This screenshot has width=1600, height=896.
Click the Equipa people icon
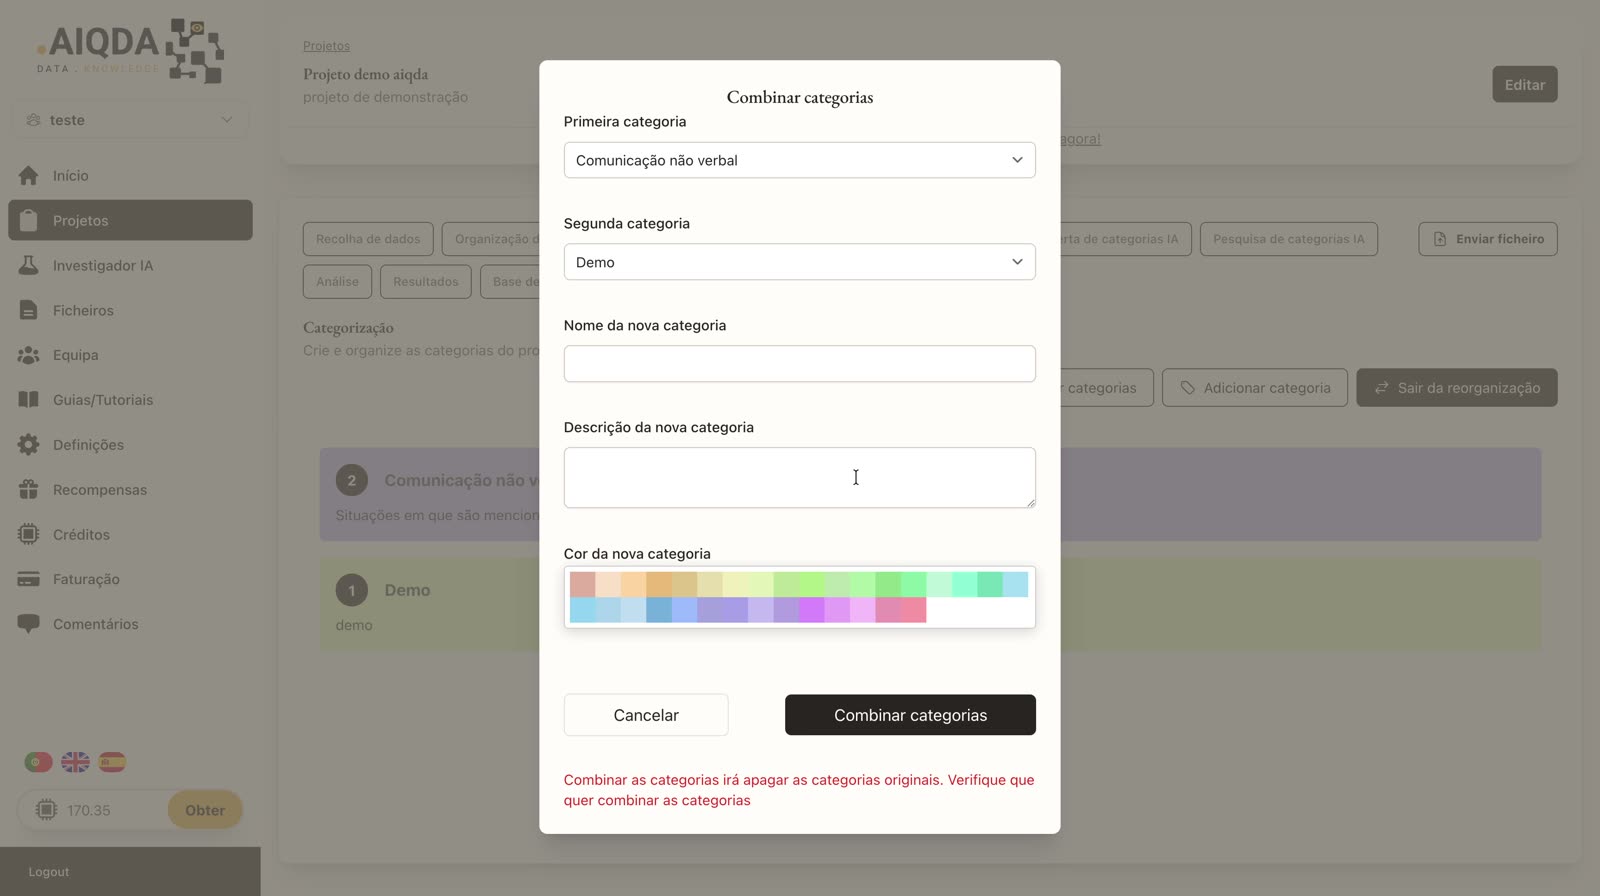[x=28, y=355]
